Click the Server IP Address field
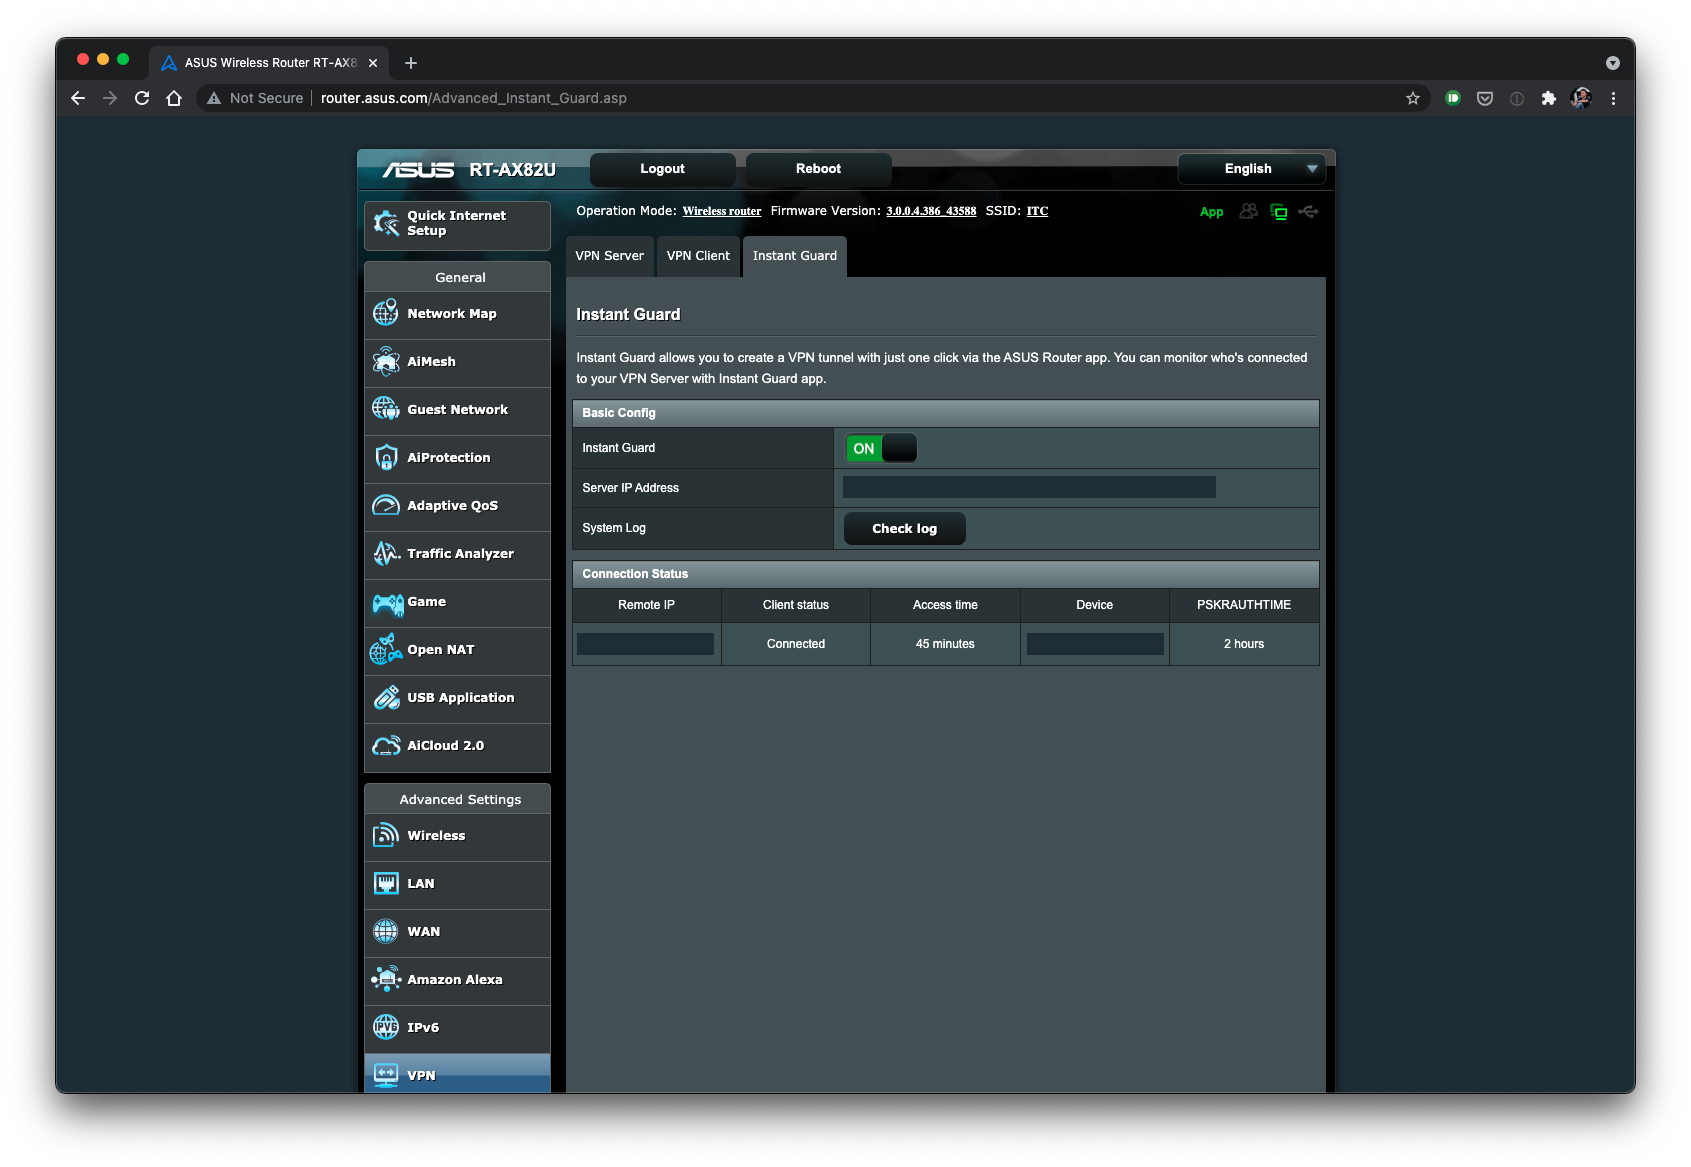This screenshot has height=1167, width=1691. coord(1029,487)
